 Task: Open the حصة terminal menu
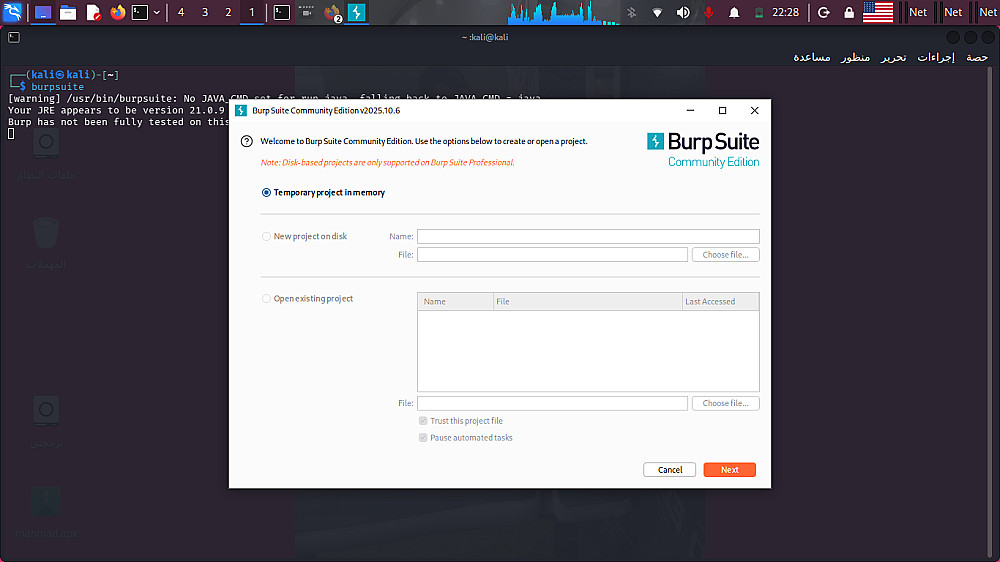[x=976, y=57]
